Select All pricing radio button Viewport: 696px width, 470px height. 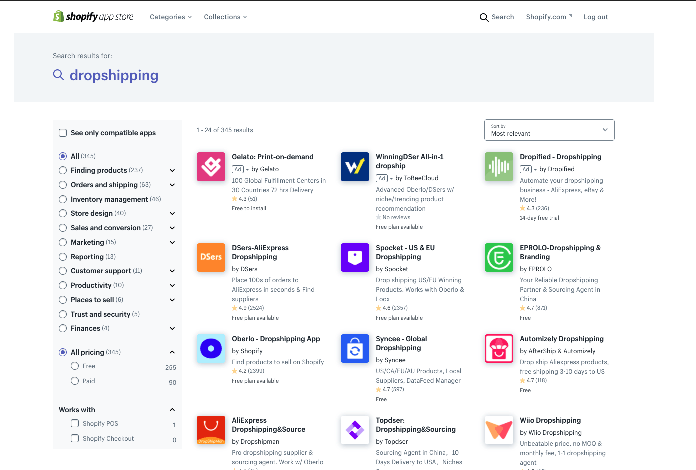click(63, 352)
